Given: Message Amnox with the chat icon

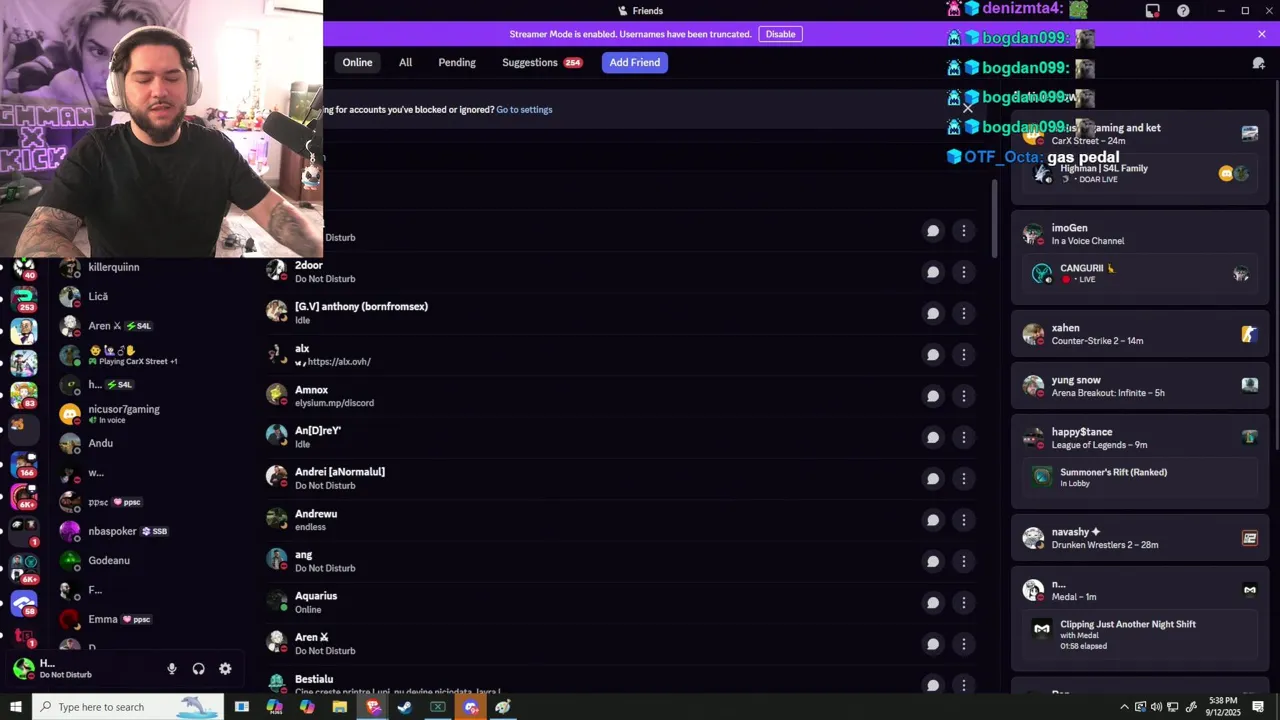Looking at the screenshot, I should [933, 396].
